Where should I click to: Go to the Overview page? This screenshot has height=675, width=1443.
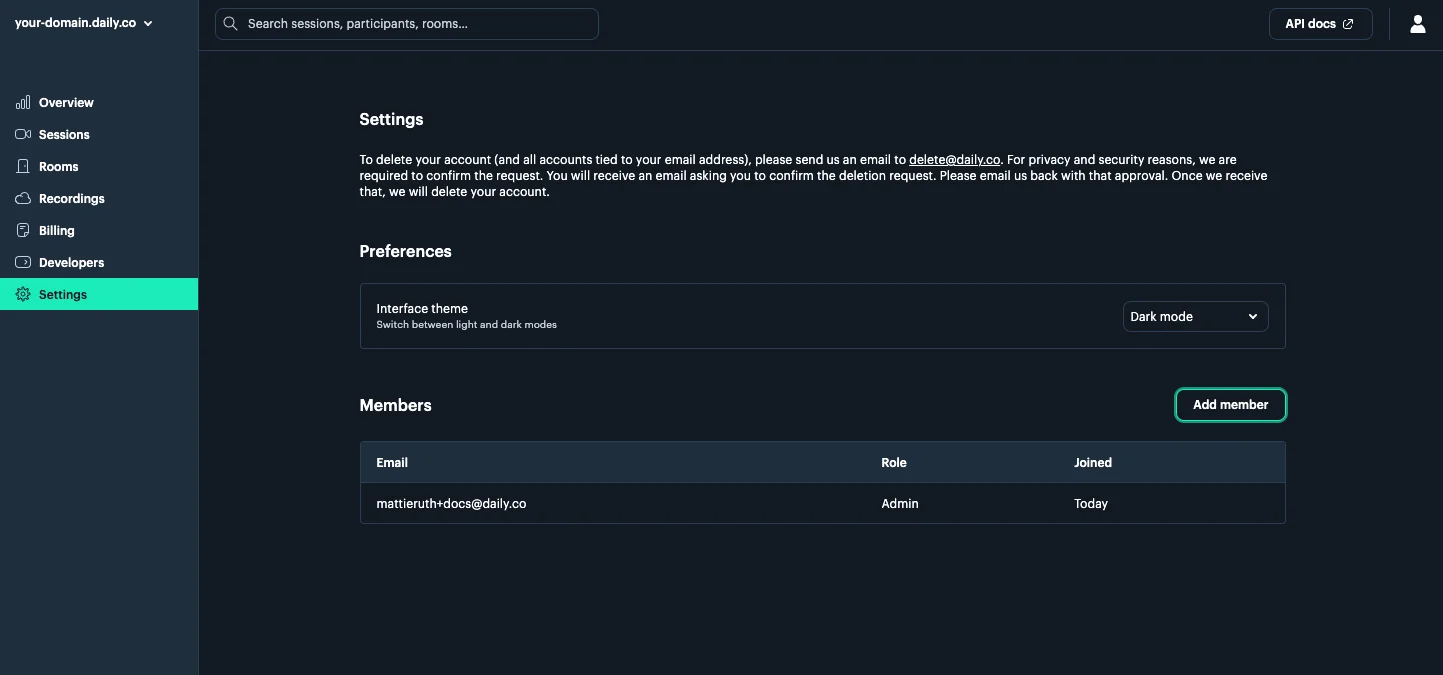click(x=99, y=103)
